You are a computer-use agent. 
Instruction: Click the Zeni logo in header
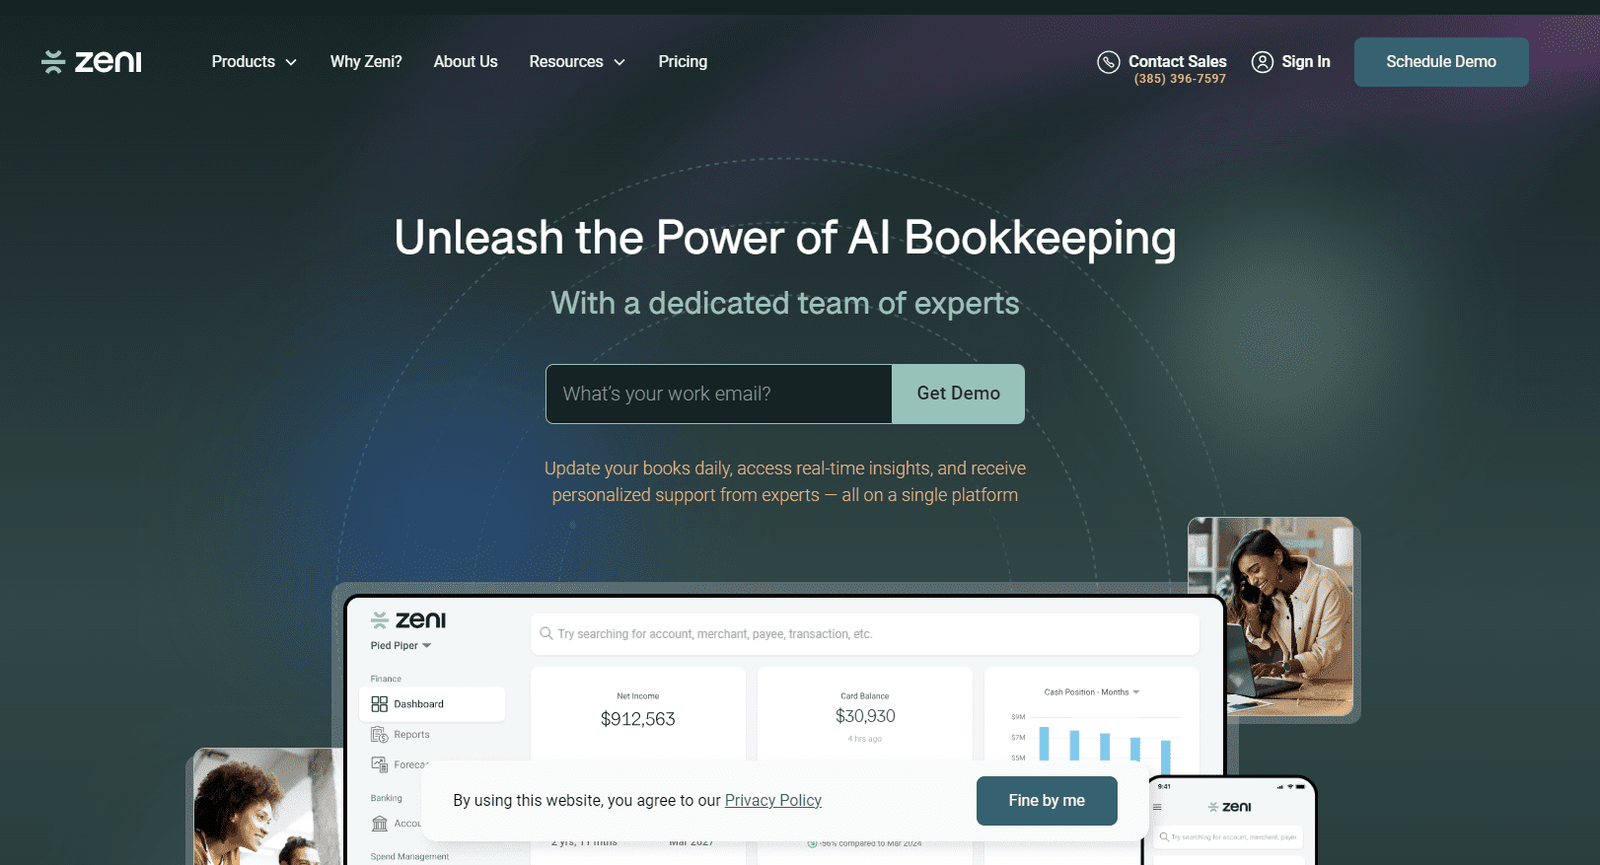tap(91, 62)
